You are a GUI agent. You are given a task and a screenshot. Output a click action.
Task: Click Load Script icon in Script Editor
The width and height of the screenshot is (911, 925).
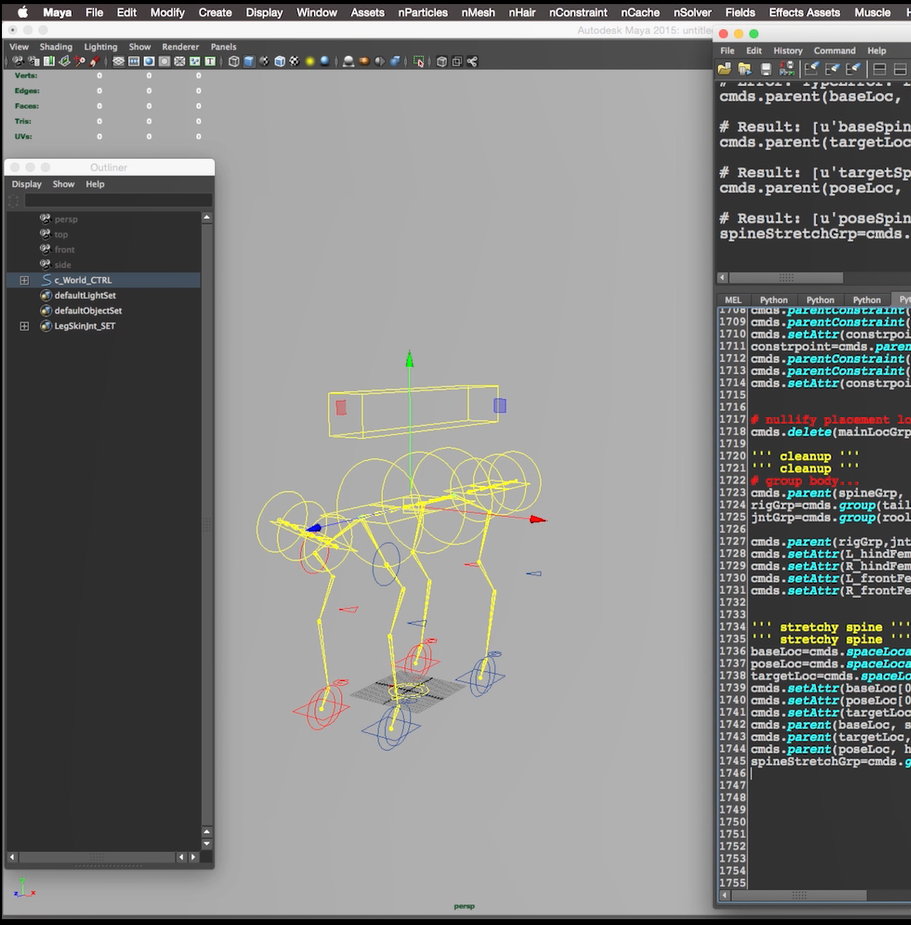725,70
